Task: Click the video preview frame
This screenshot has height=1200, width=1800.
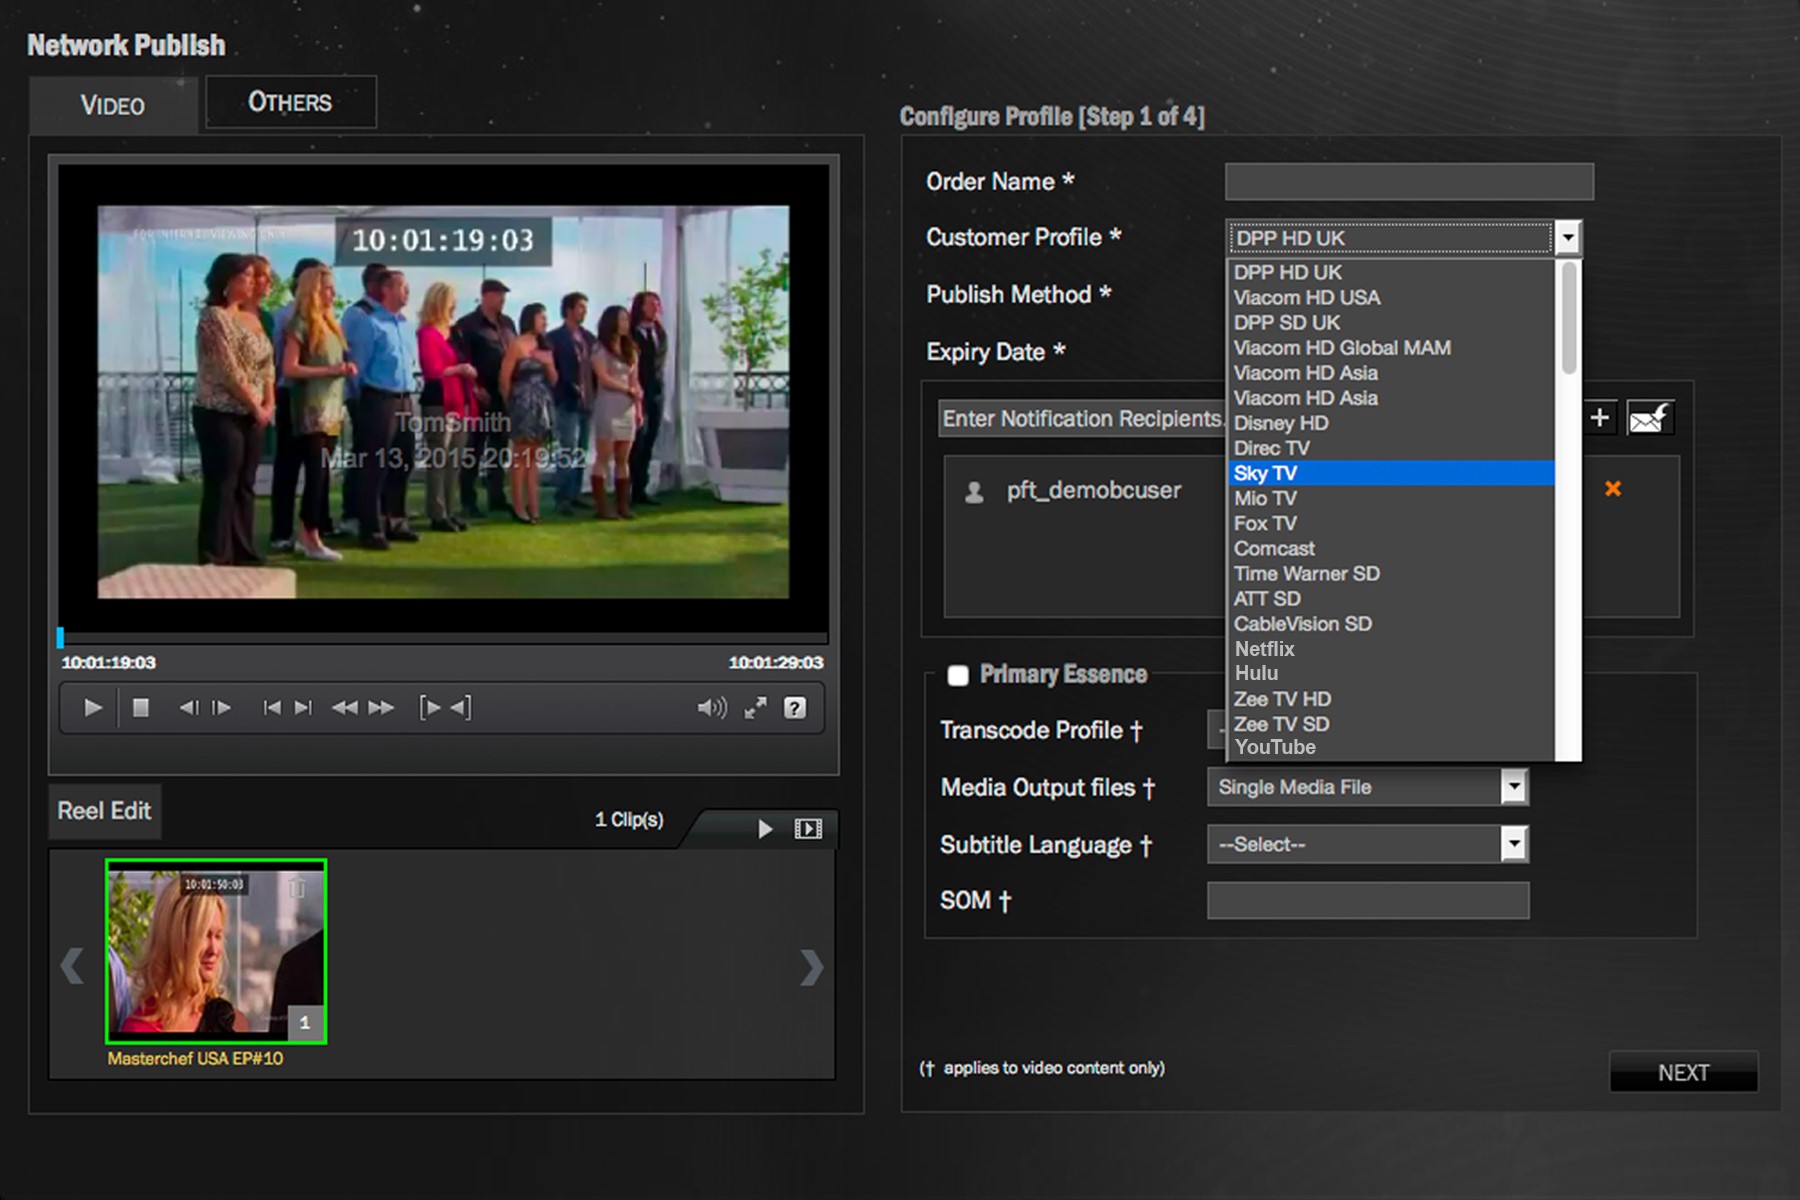Action: click(x=443, y=402)
